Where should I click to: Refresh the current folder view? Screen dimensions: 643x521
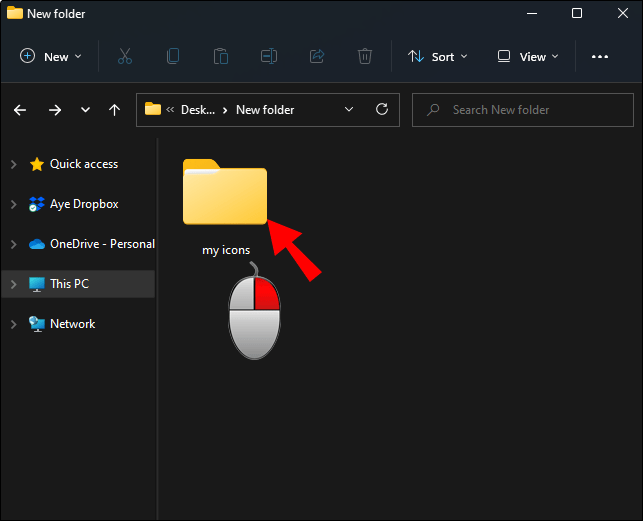point(381,110)
